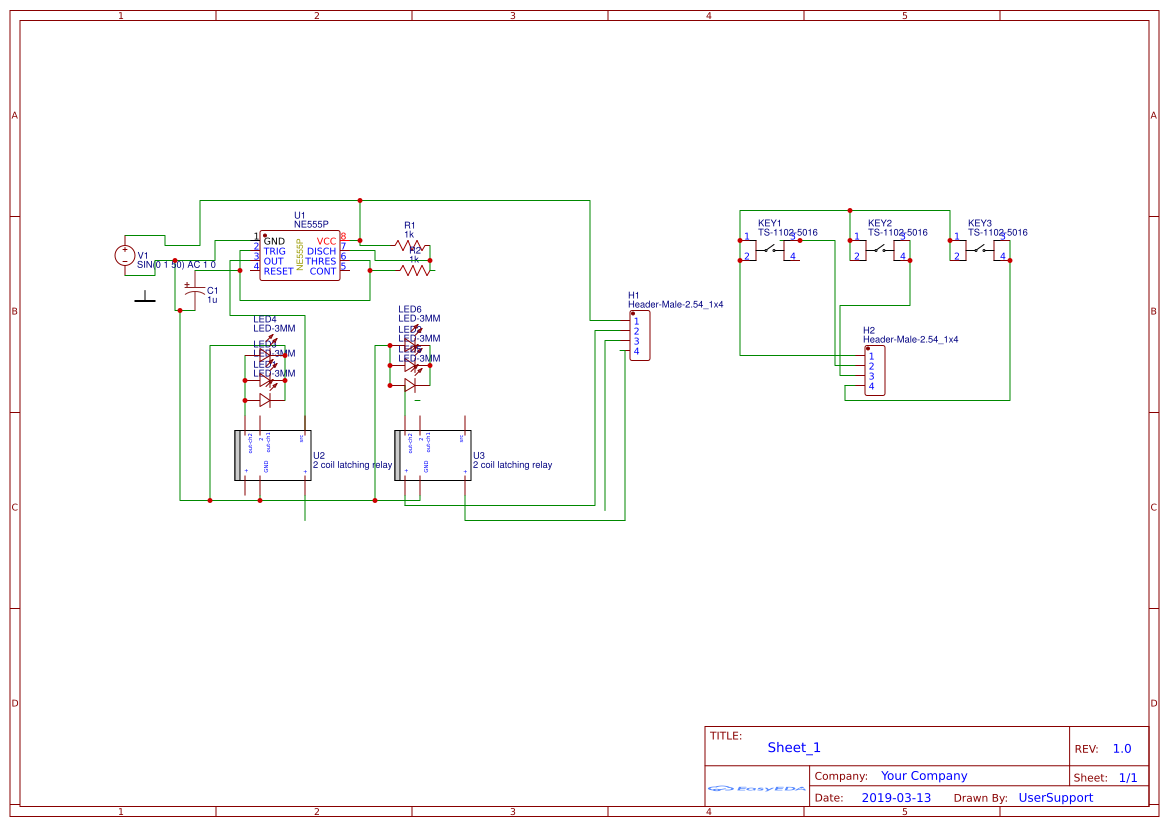This screenshot has height=827, width=1169.
Task: Click the OUT pin label on U1
Action: point(274,261)
